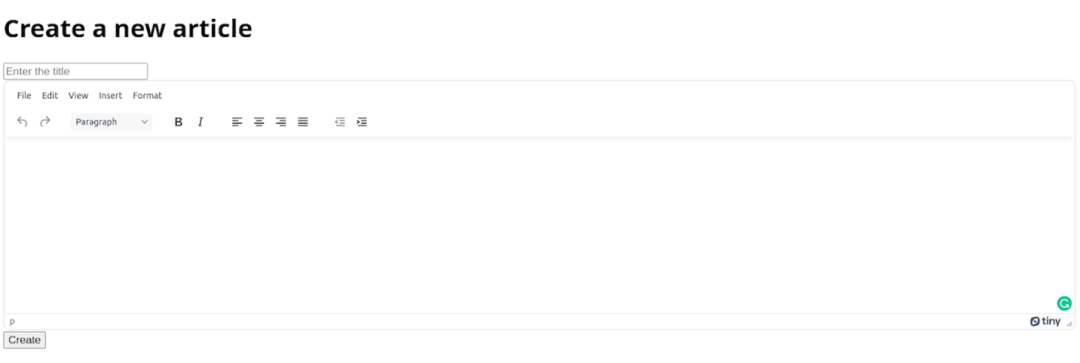Open the File menu
Screen dimensions: 1080x363
[x=24, y=96]
